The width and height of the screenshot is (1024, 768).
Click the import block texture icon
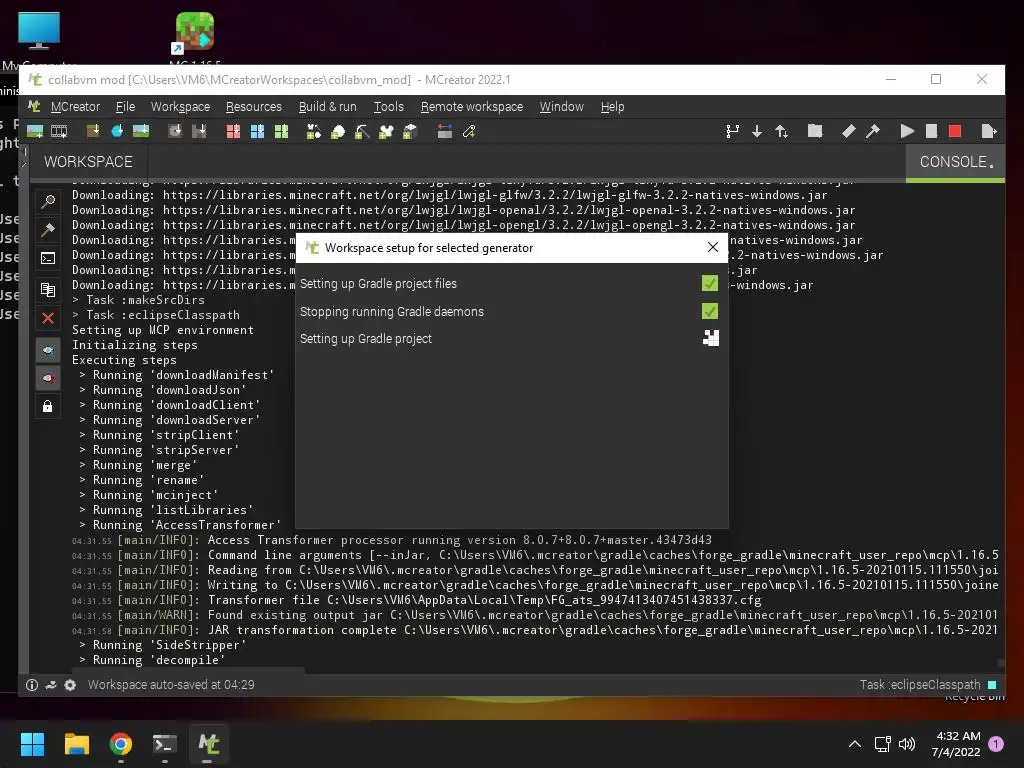click(x=93, y=132)
